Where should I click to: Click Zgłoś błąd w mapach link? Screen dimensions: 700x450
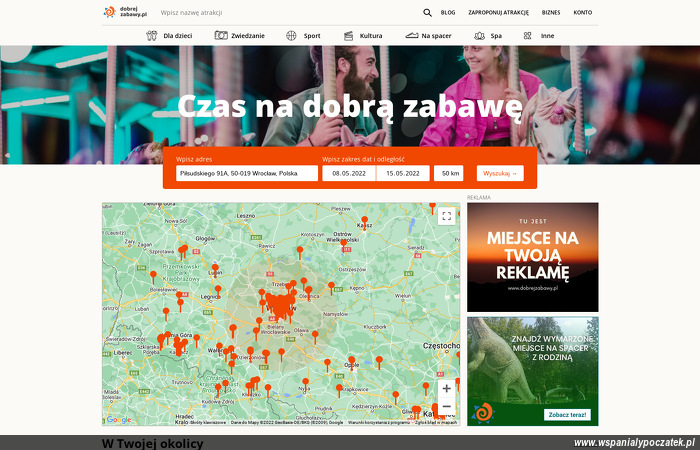click(x=436, y=422)
